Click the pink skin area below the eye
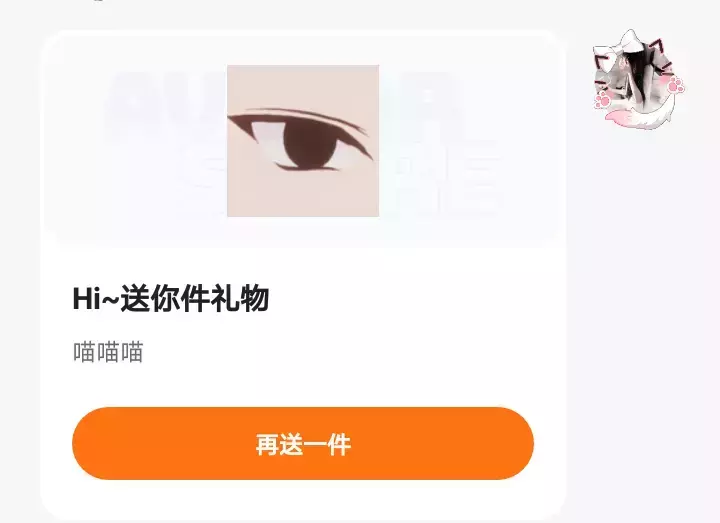This screenshot has width=720, height=523. (303, 193)
